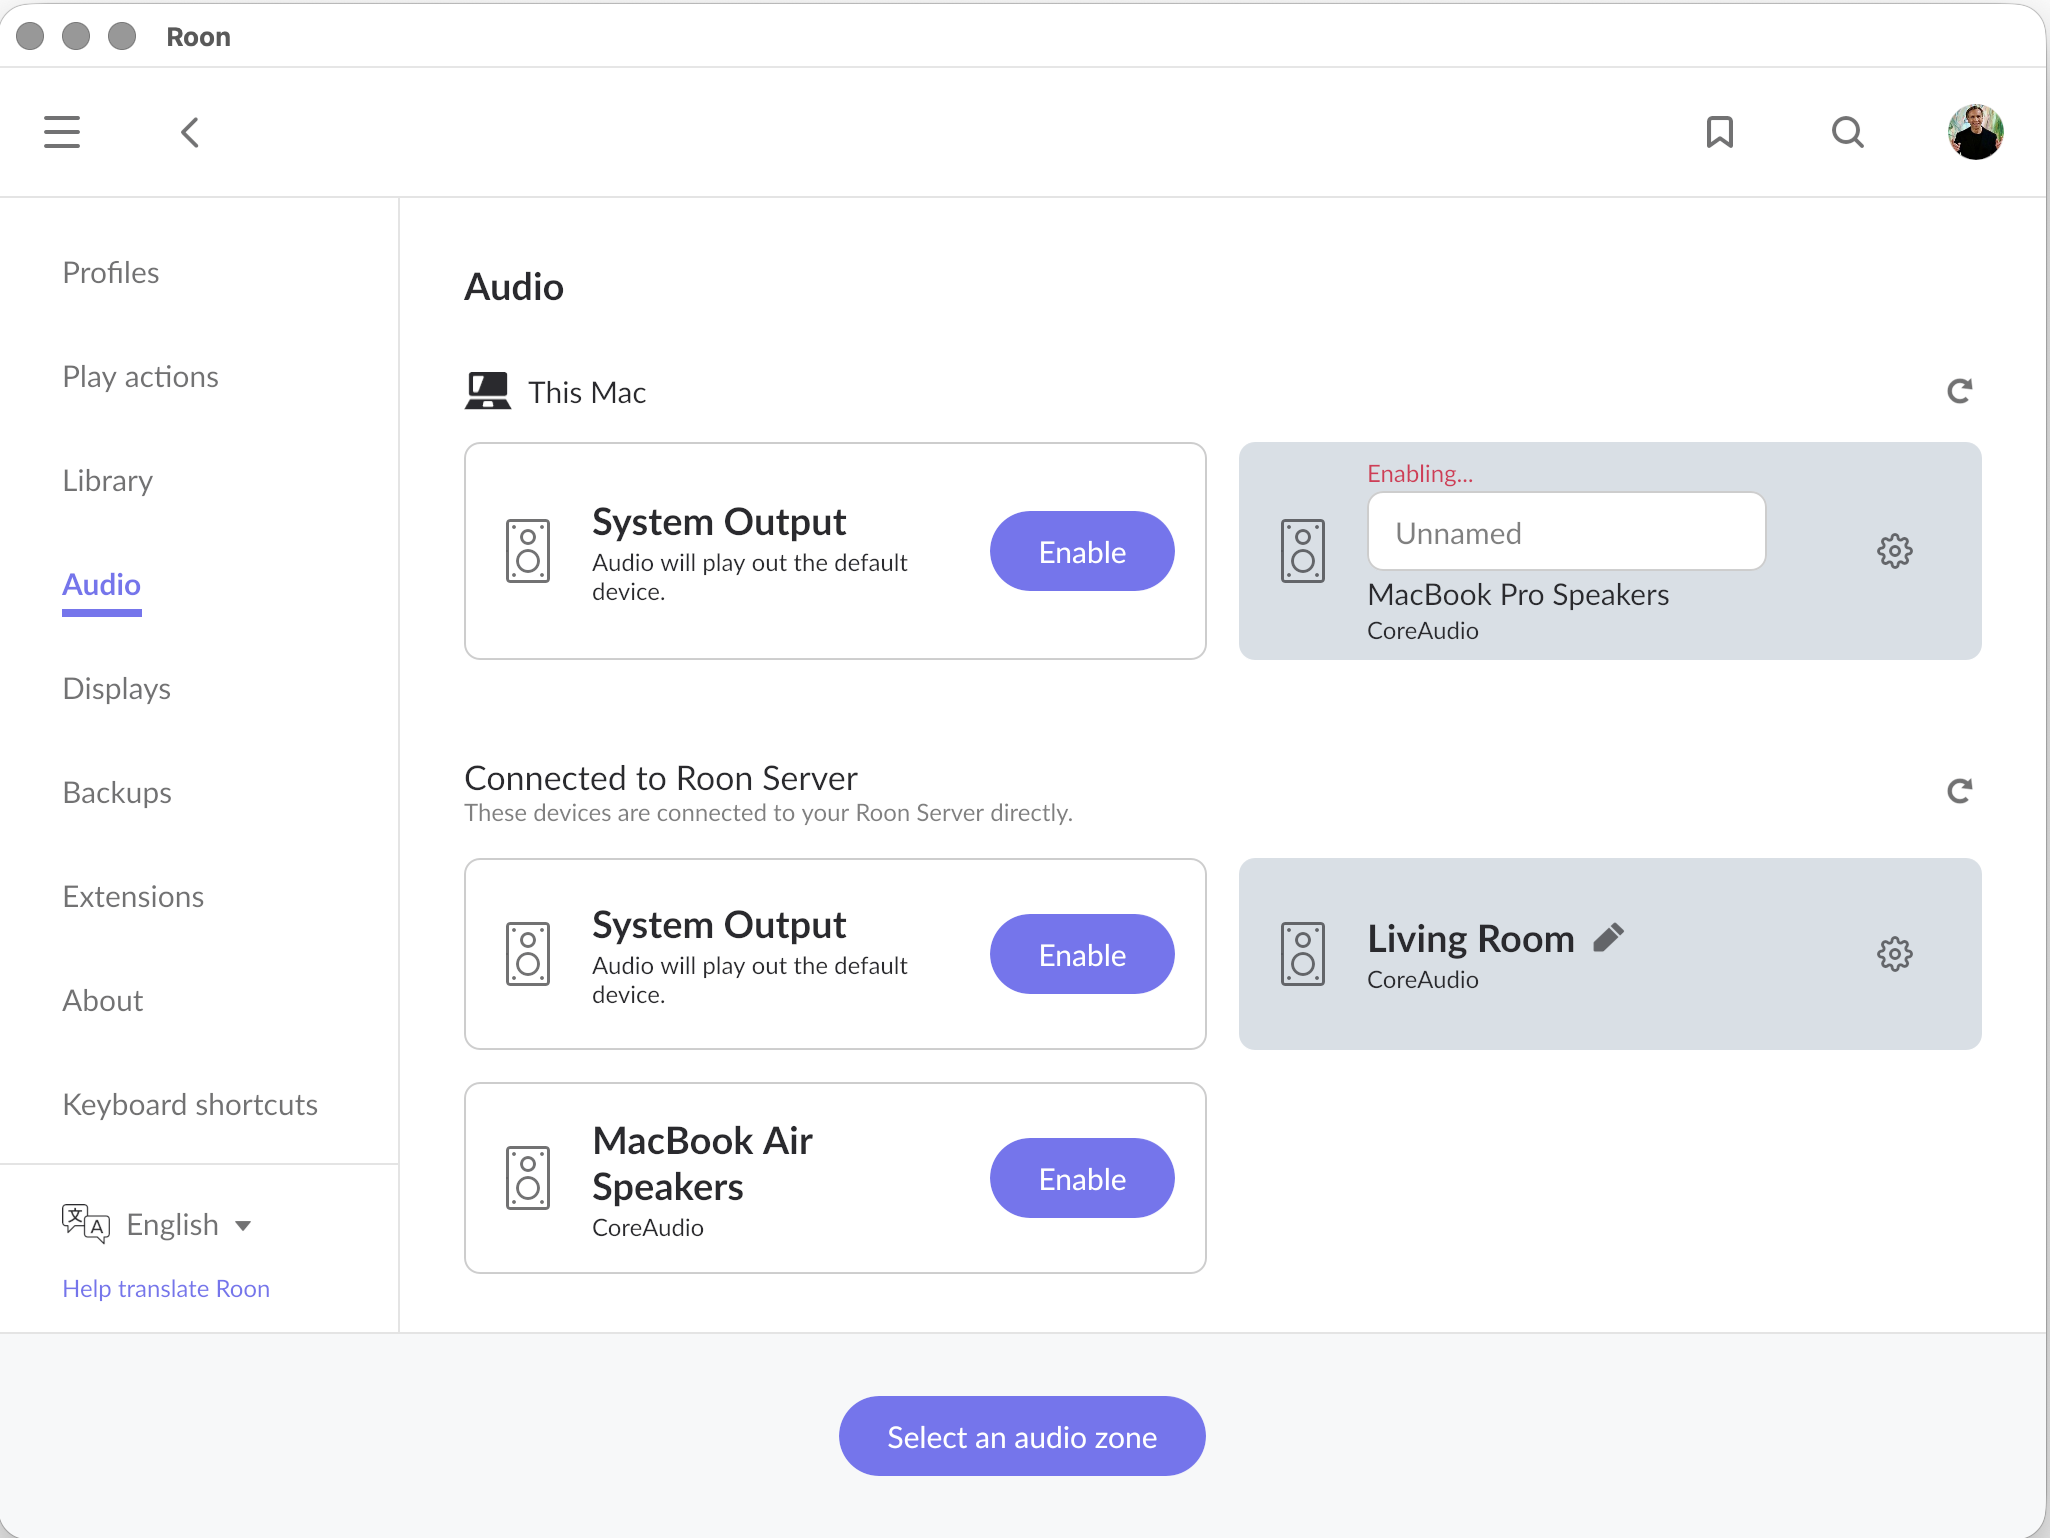The width and height of the screenshot is (2050, 1538).
Task: Click the back arrow
Action: (190, 132)
